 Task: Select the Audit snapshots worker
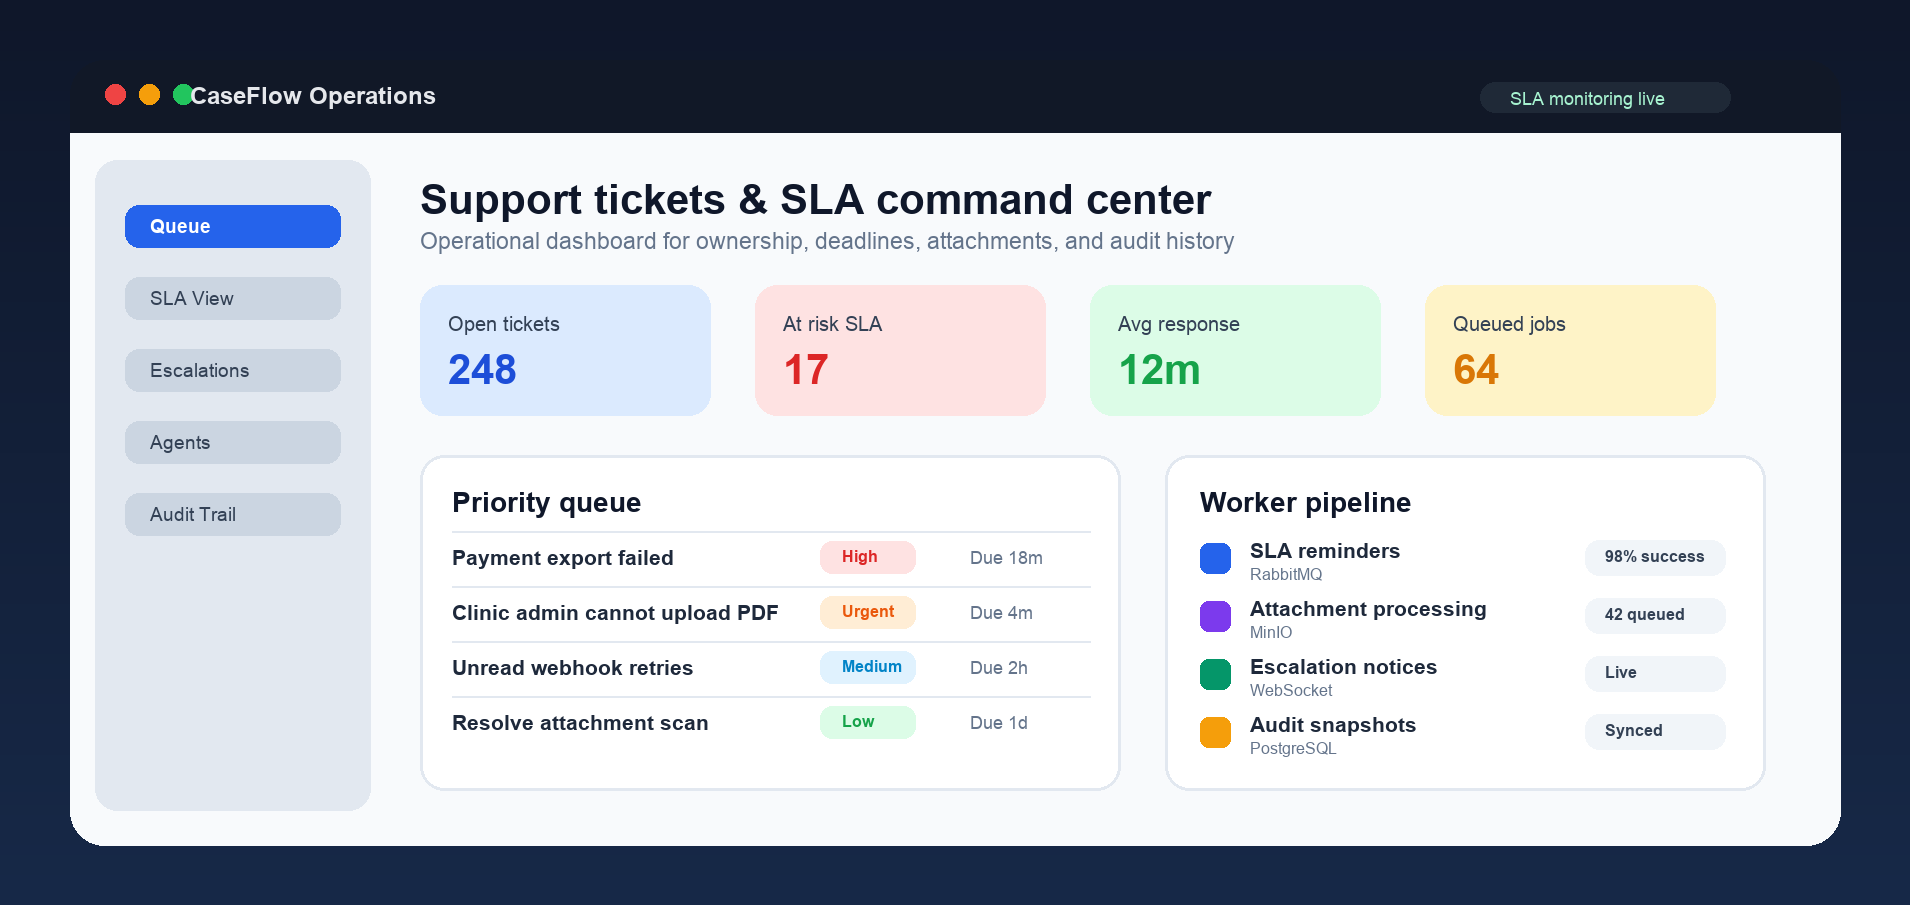click(x=1463, y=734)
